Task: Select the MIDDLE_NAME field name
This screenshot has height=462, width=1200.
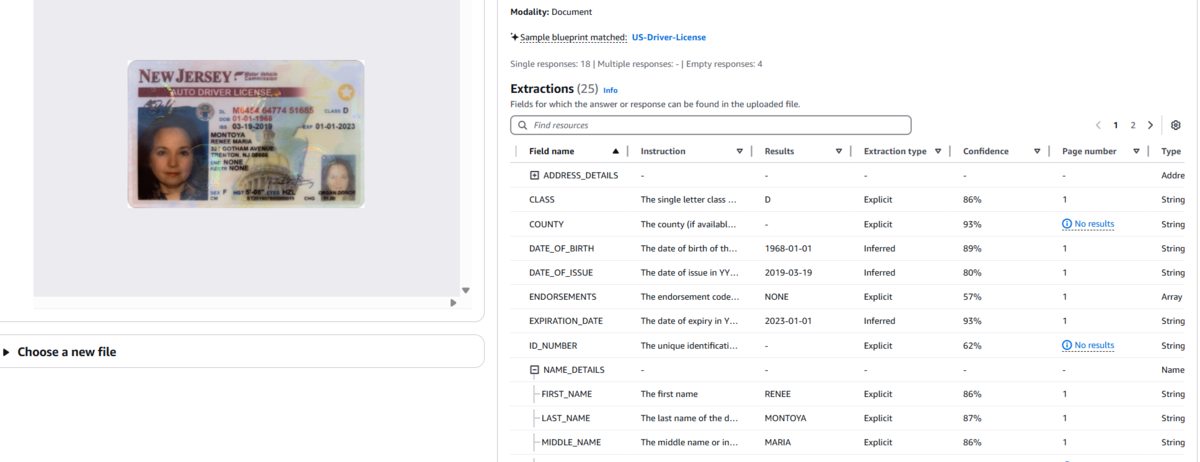Action: point(571,442)
